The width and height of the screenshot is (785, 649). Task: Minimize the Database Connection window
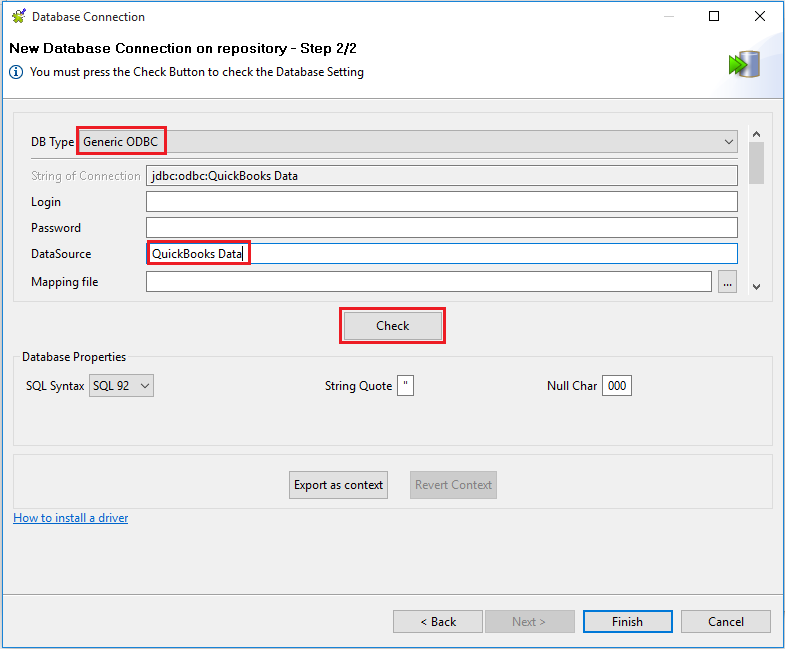pyautogui.click(x=668, y=17)
